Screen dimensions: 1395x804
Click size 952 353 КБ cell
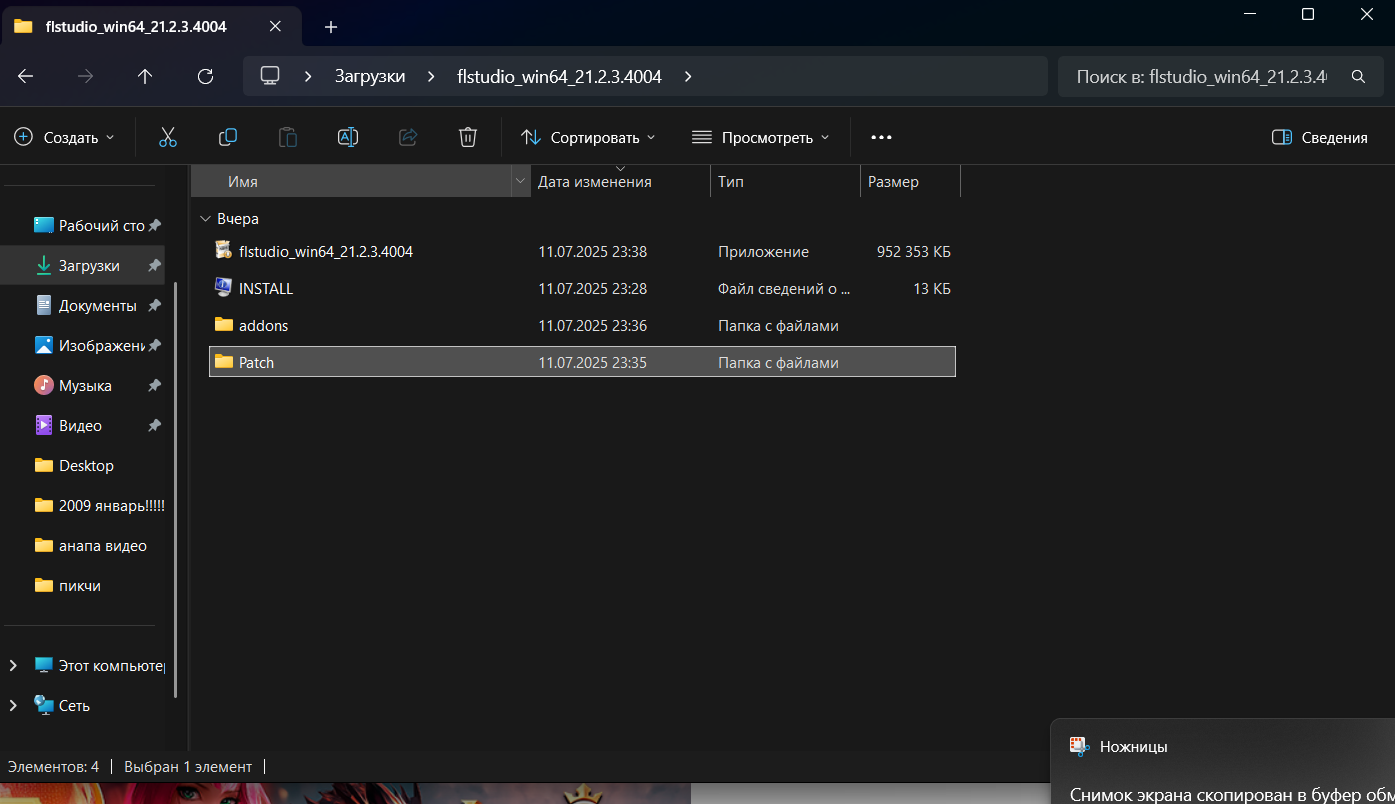point(914,252)
